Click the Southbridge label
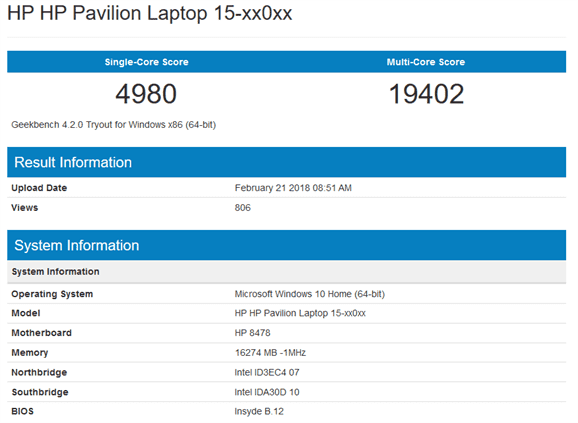 40,392
